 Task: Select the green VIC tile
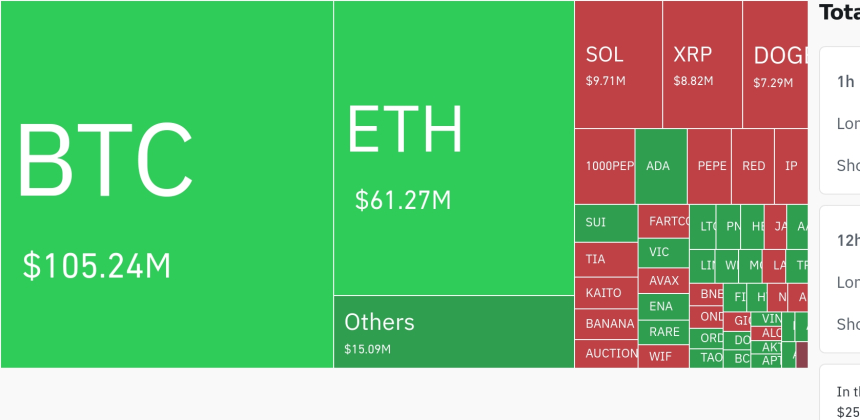[663, 252]
